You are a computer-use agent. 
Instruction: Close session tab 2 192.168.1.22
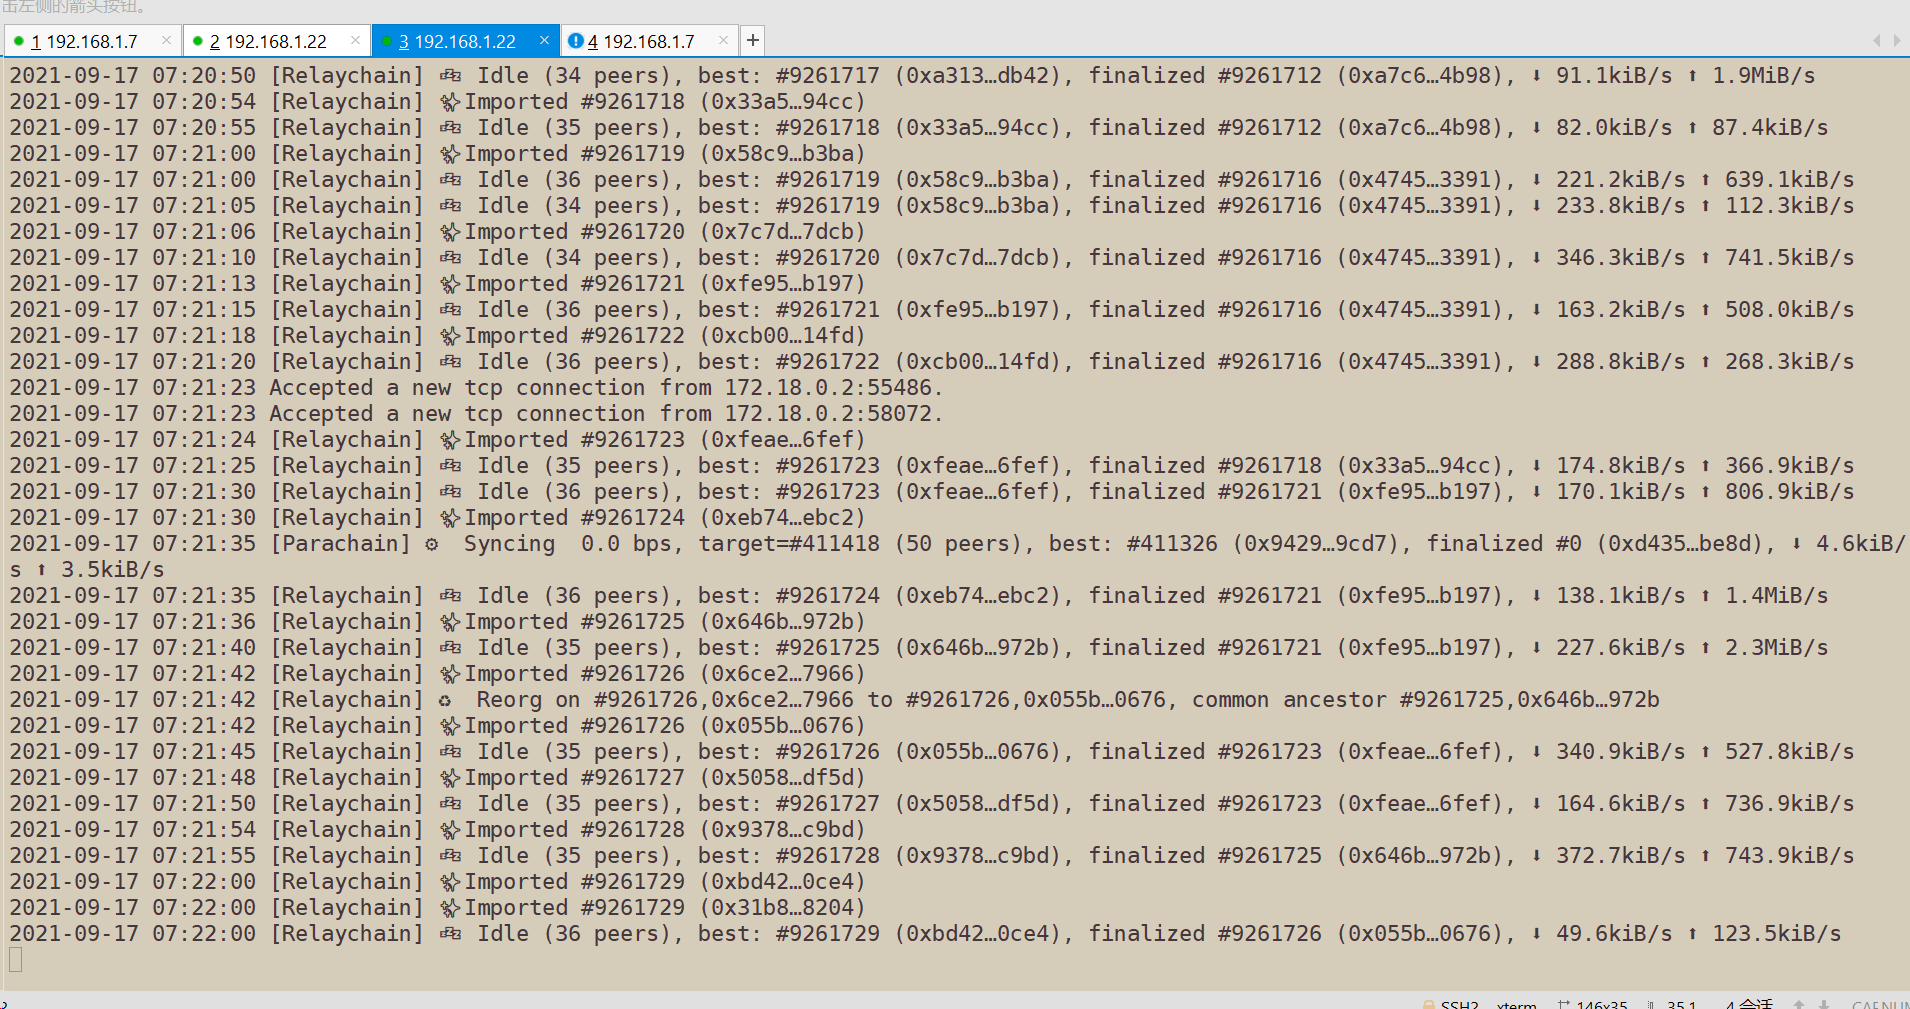355,40
